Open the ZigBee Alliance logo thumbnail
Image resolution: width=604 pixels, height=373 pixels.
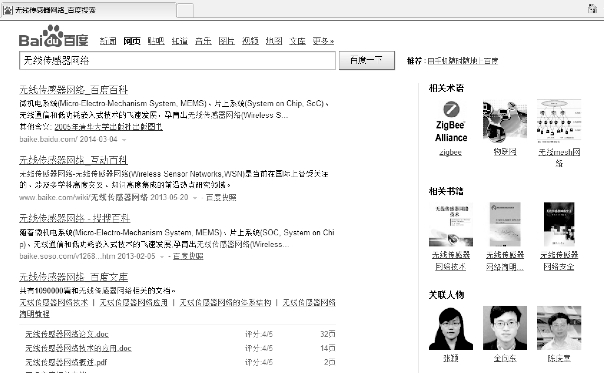click(451, 122)
